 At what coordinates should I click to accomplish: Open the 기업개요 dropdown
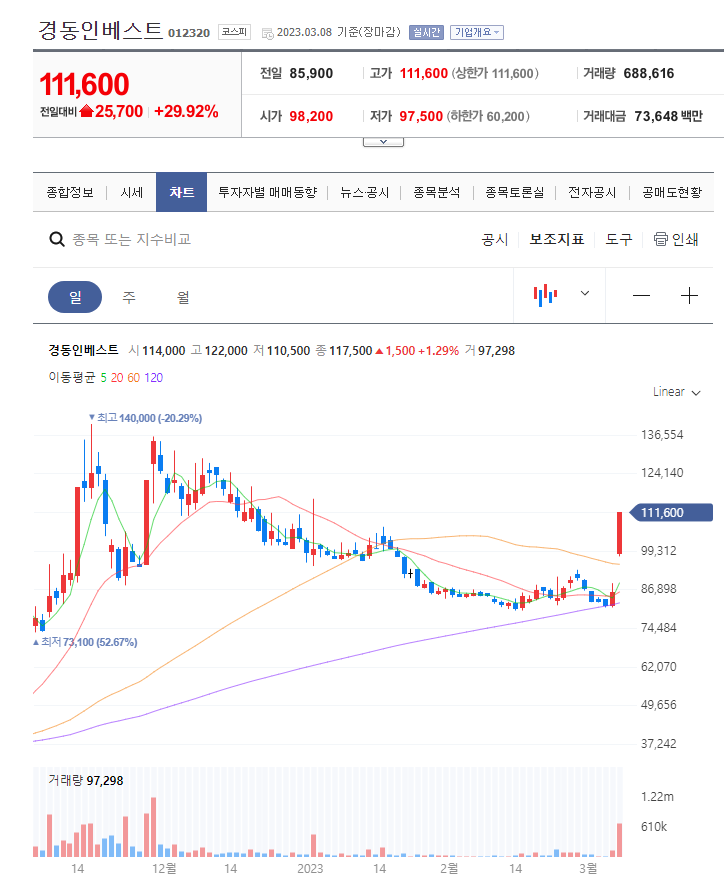(477, 32)
